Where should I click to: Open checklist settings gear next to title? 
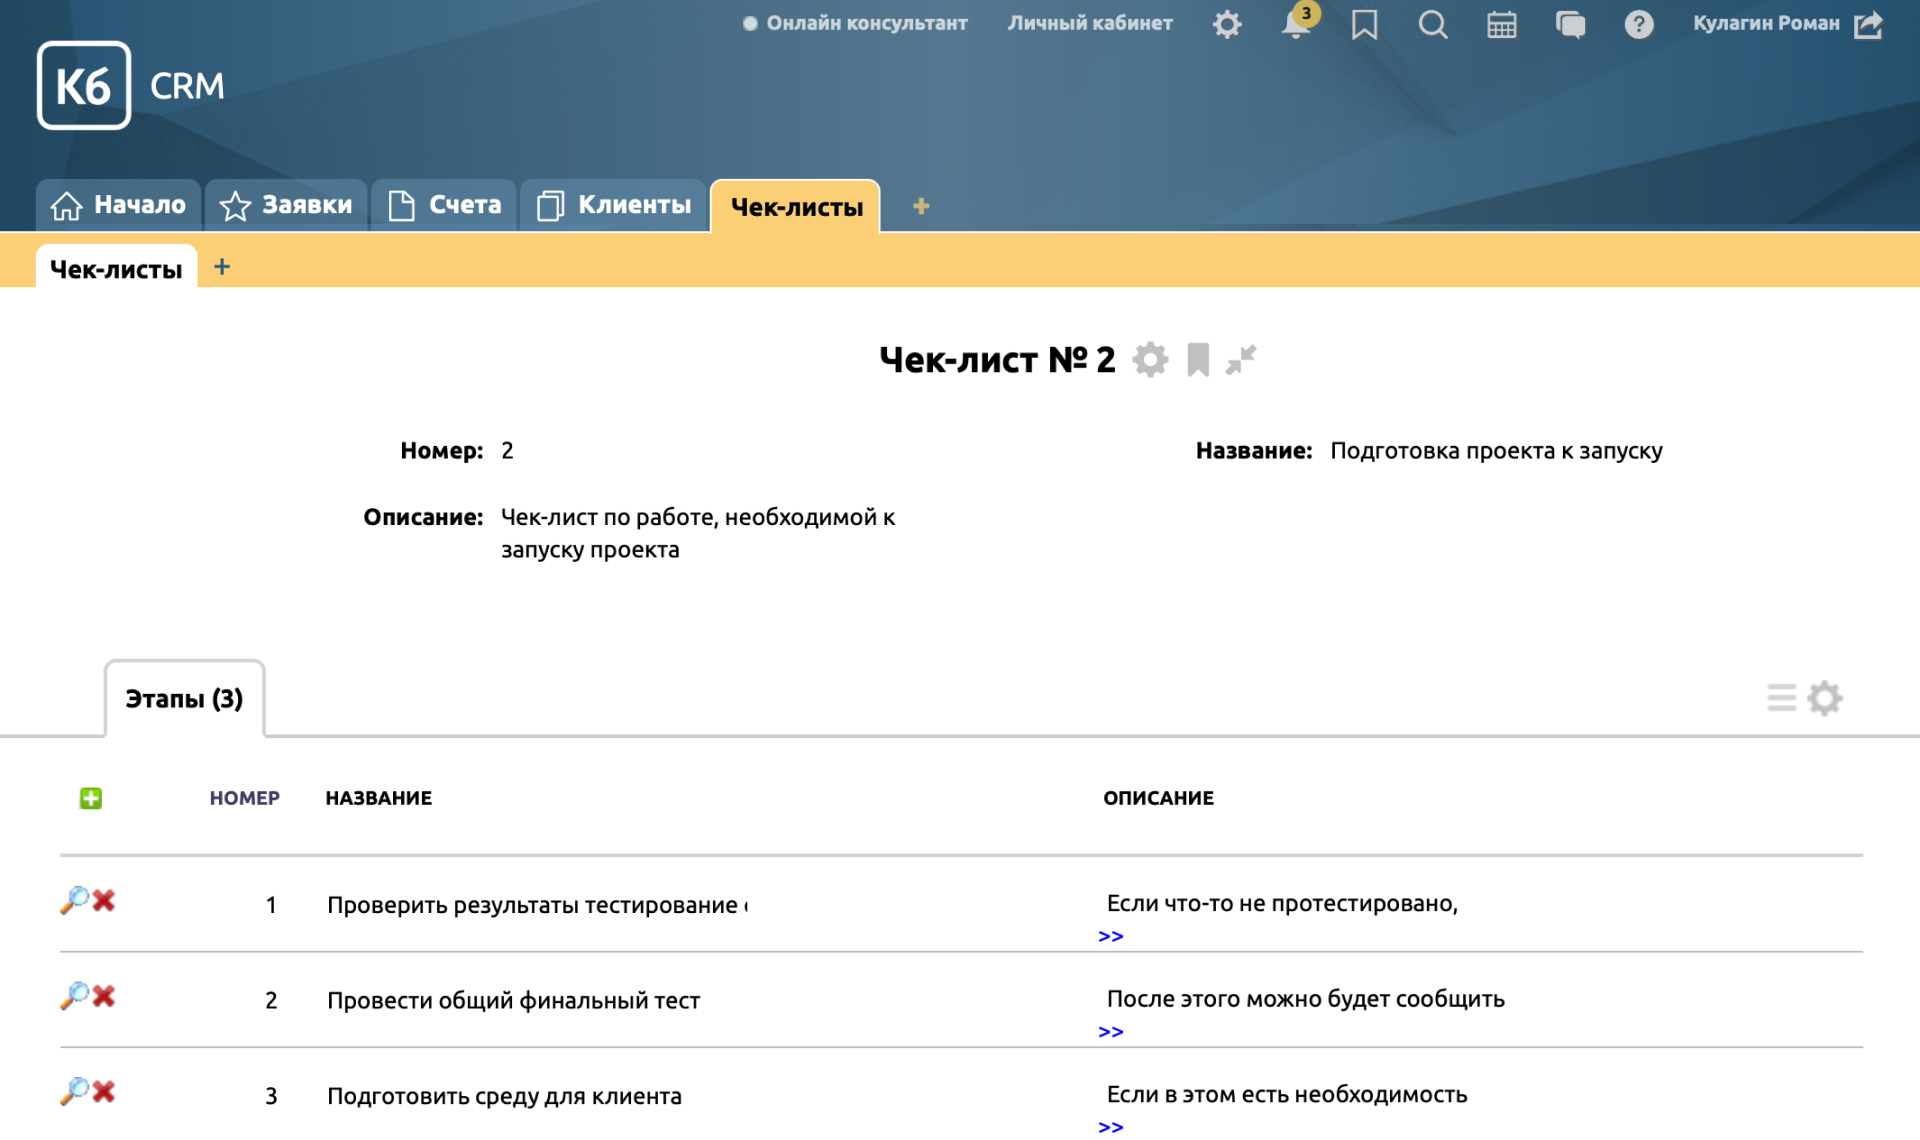click(1150, 360)
